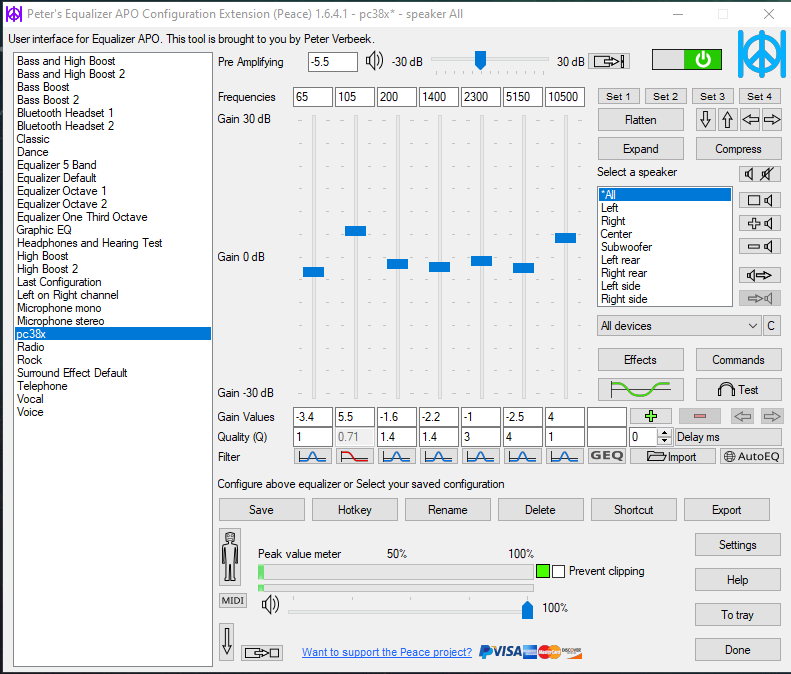This screenshot has height=674, width=791.
Task: Click the 1400 frequency input field
Action: [x=439, y=96]
